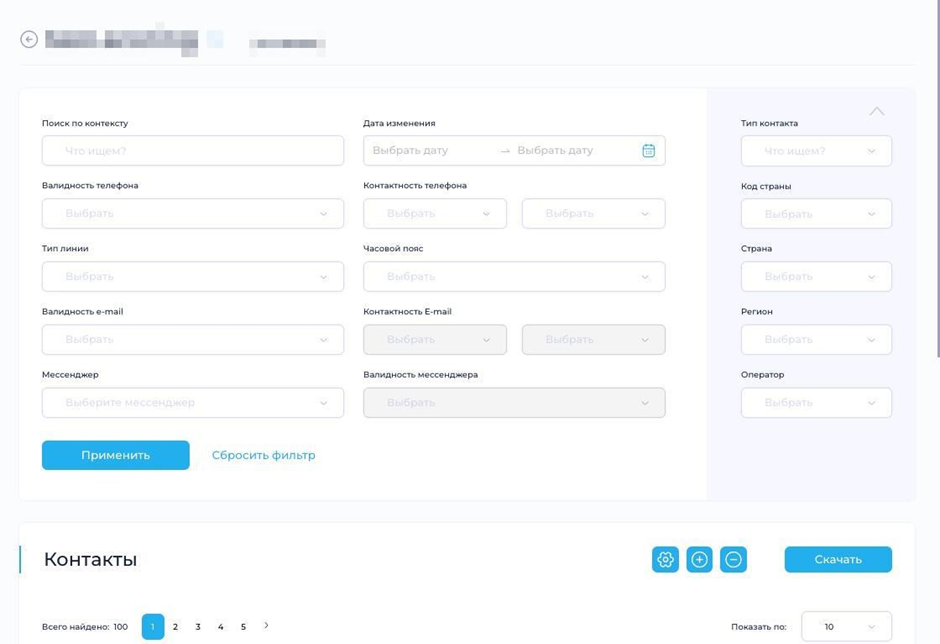Go to page 2 of contacts
940x644 pixels.
pyautogui.click(x=175, y=627)
